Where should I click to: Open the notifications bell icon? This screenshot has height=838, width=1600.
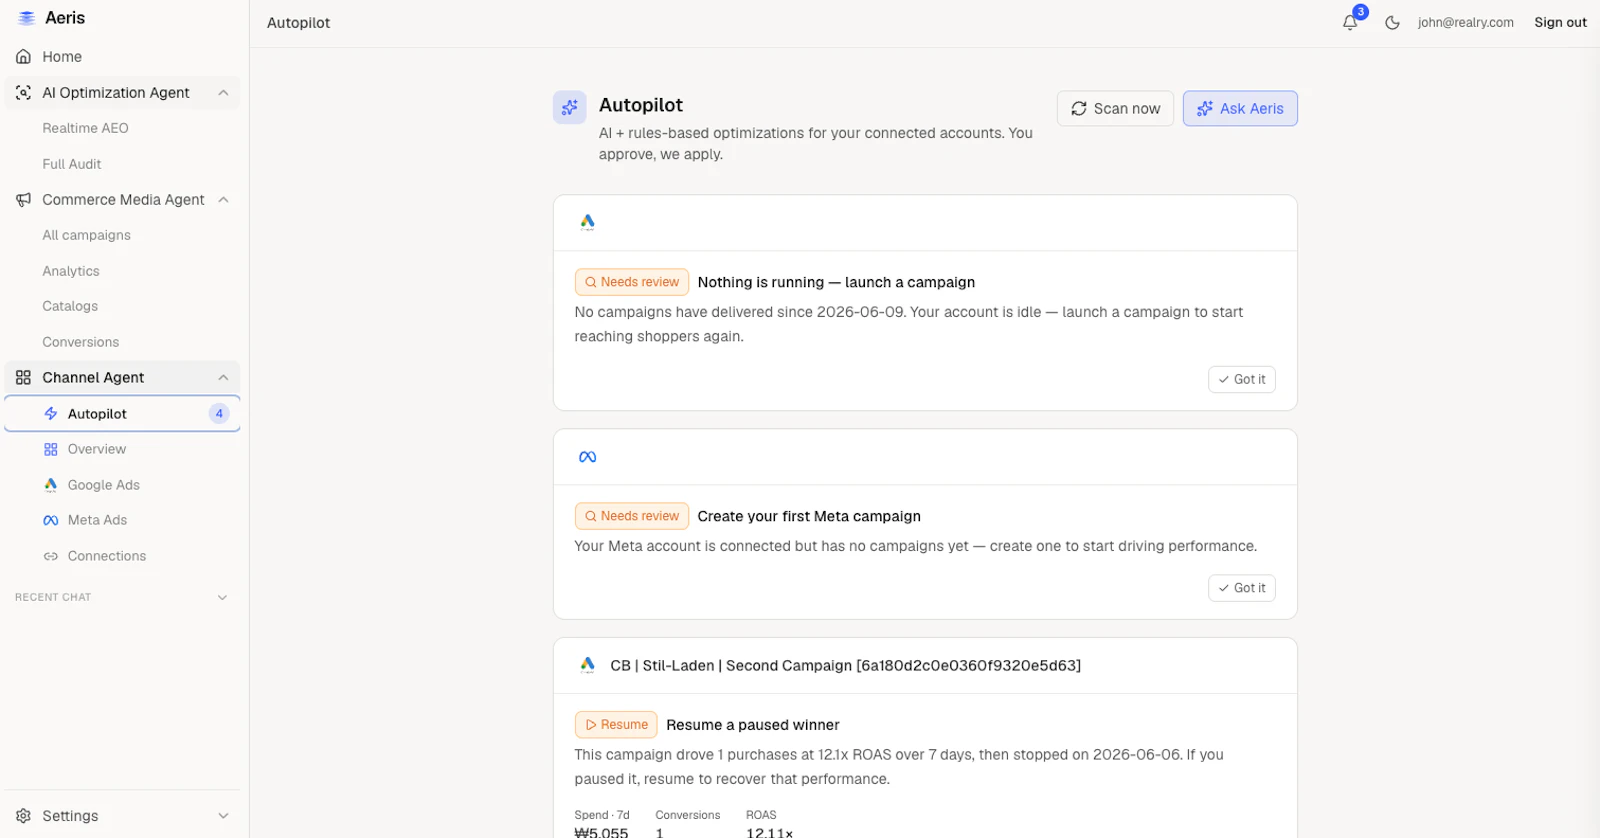[x=1350, y=22]
